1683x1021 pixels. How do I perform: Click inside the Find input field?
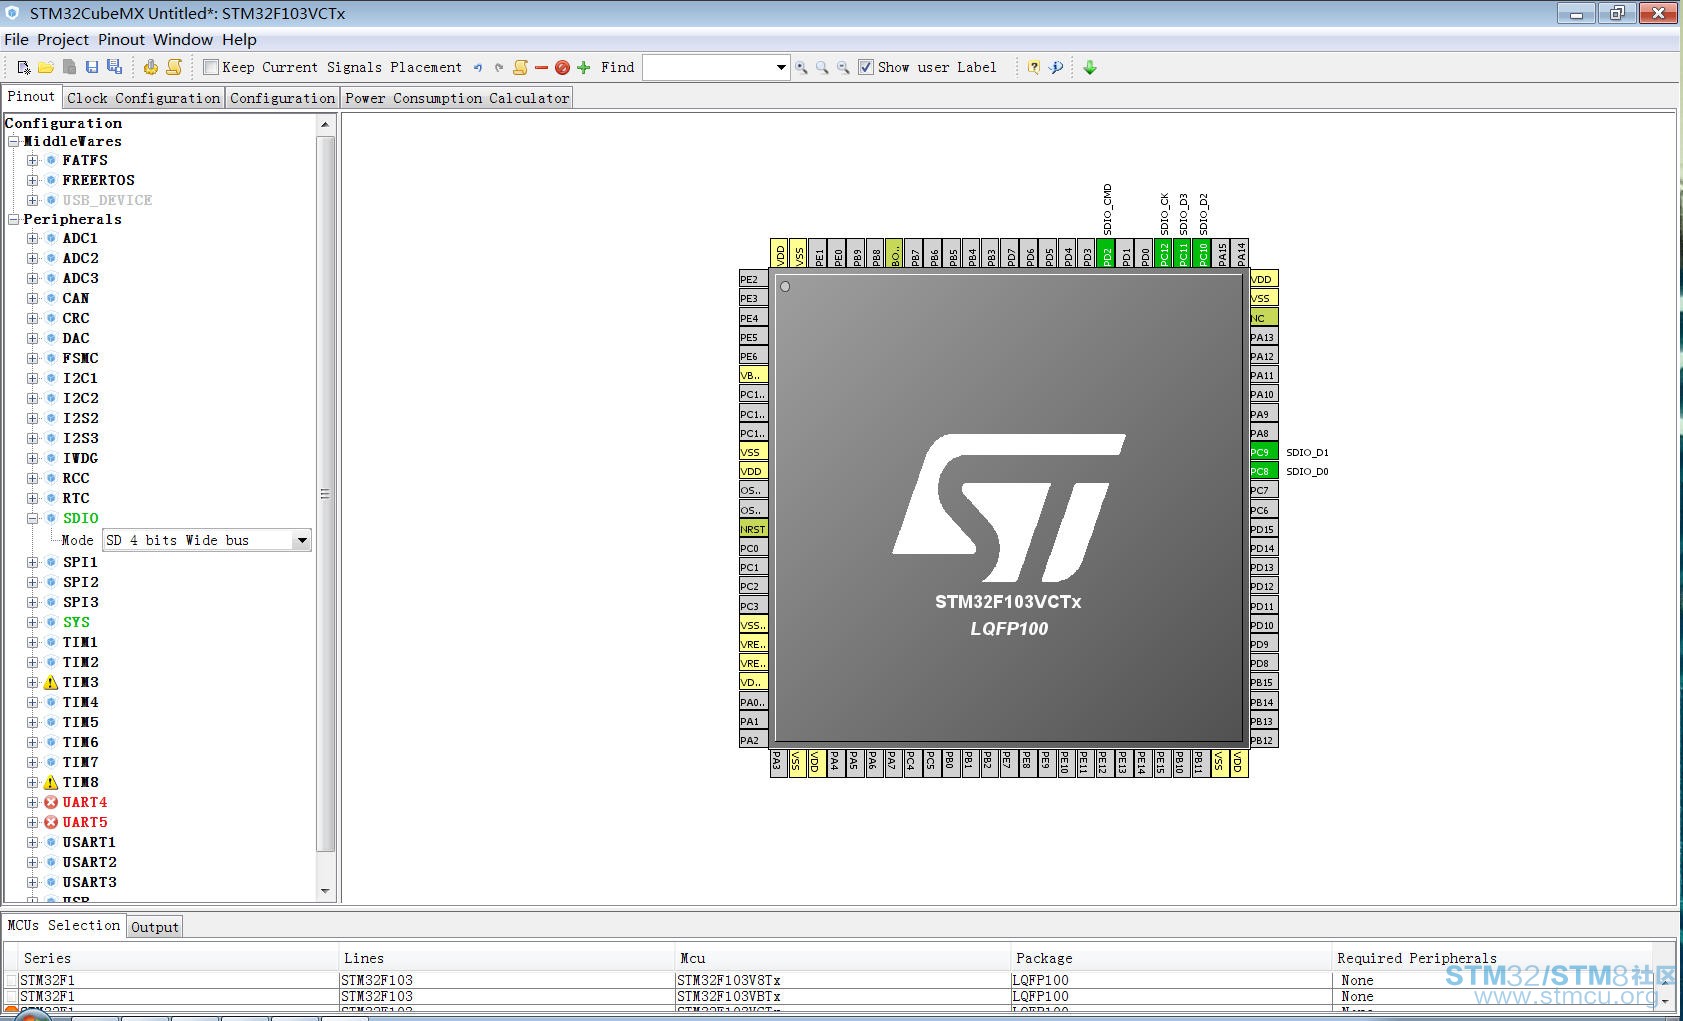pos(708,67)
